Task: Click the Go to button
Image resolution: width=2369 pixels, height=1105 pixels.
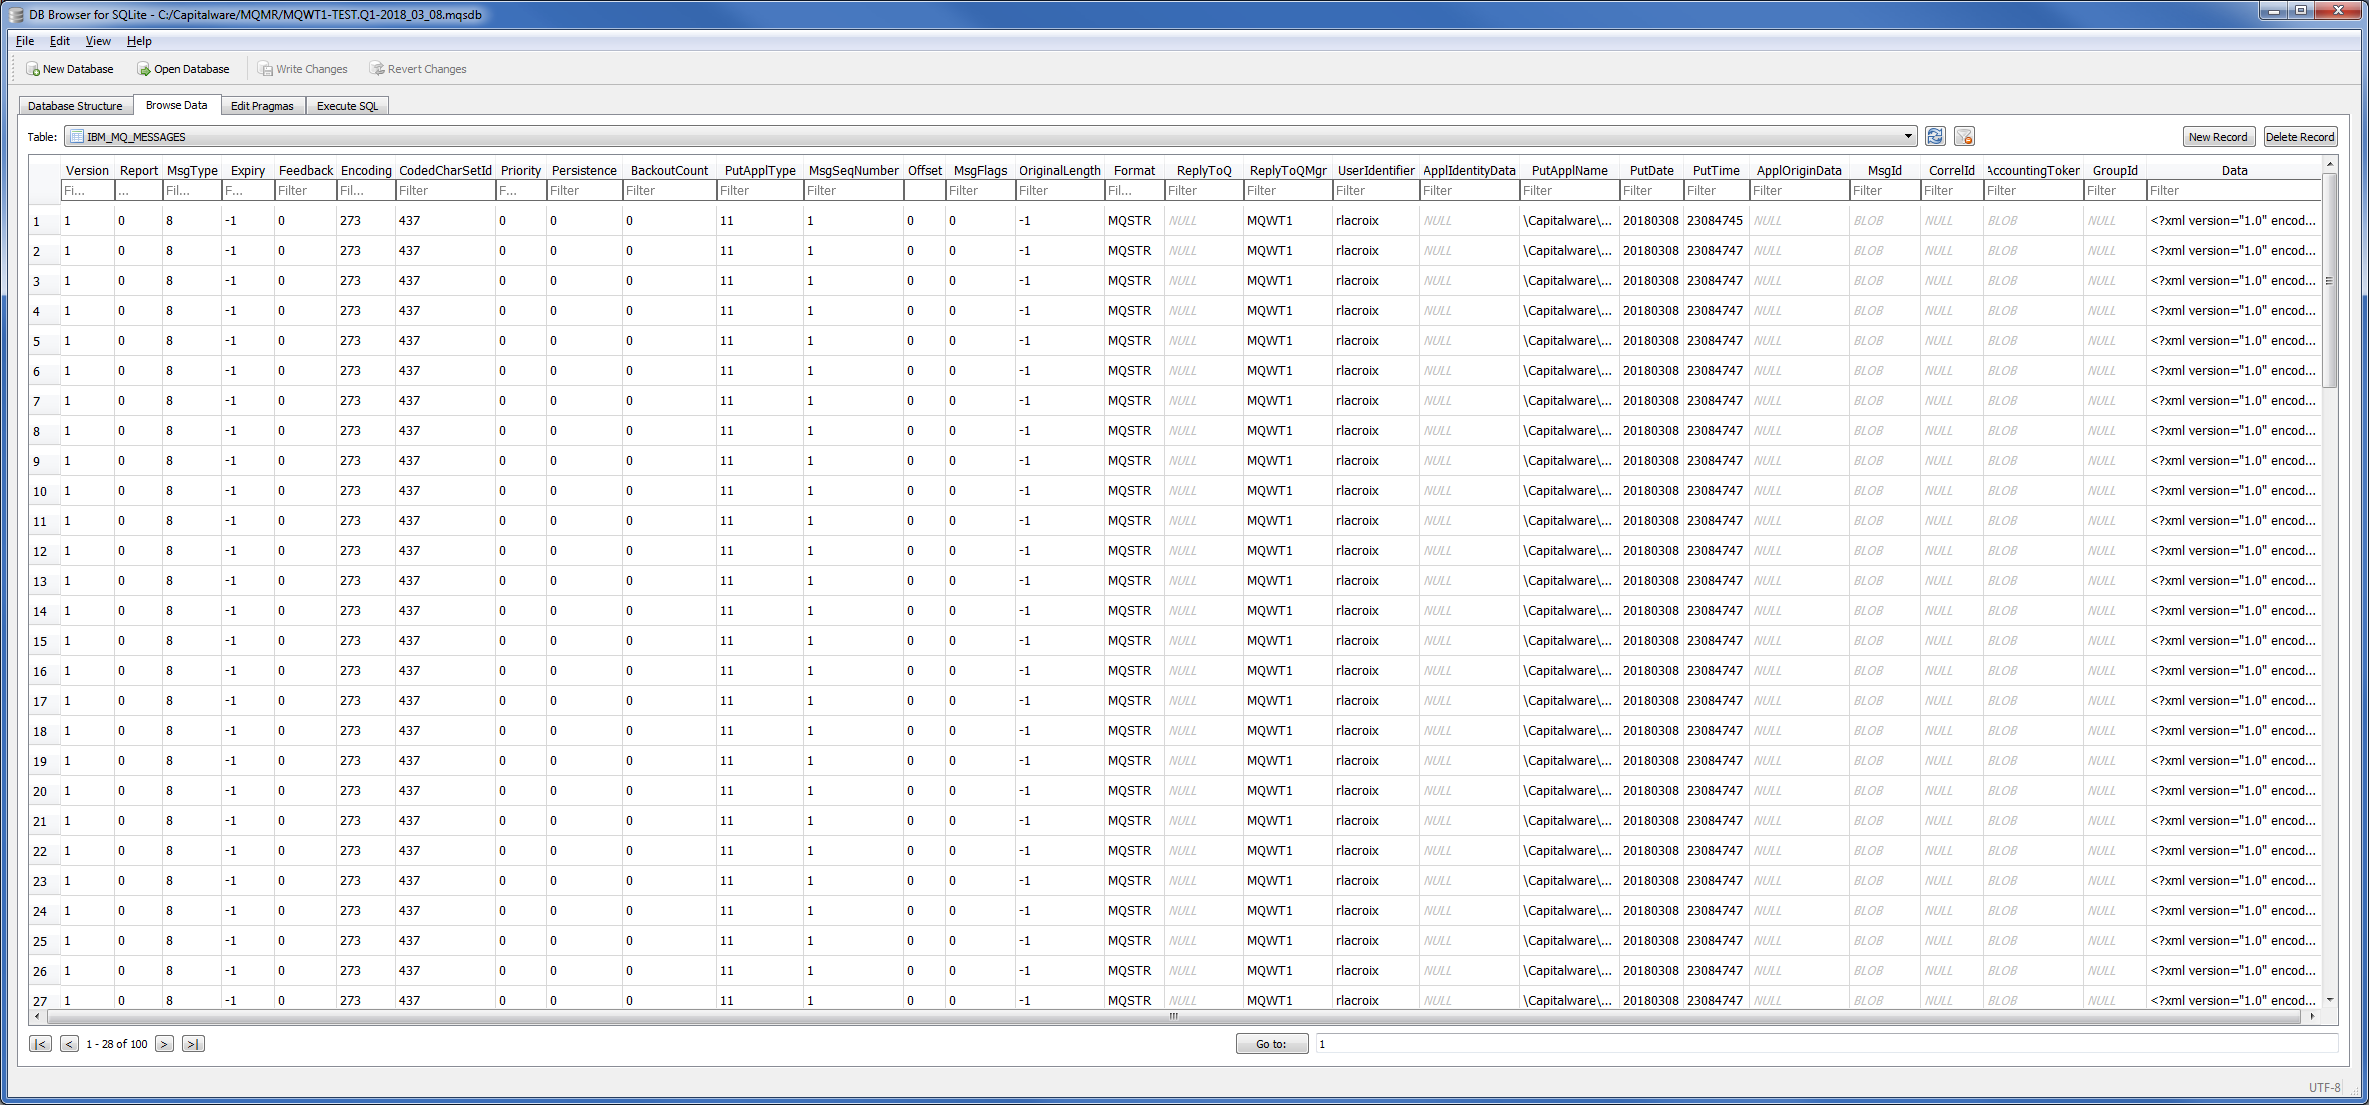Action: (x=1271, y=1044)
